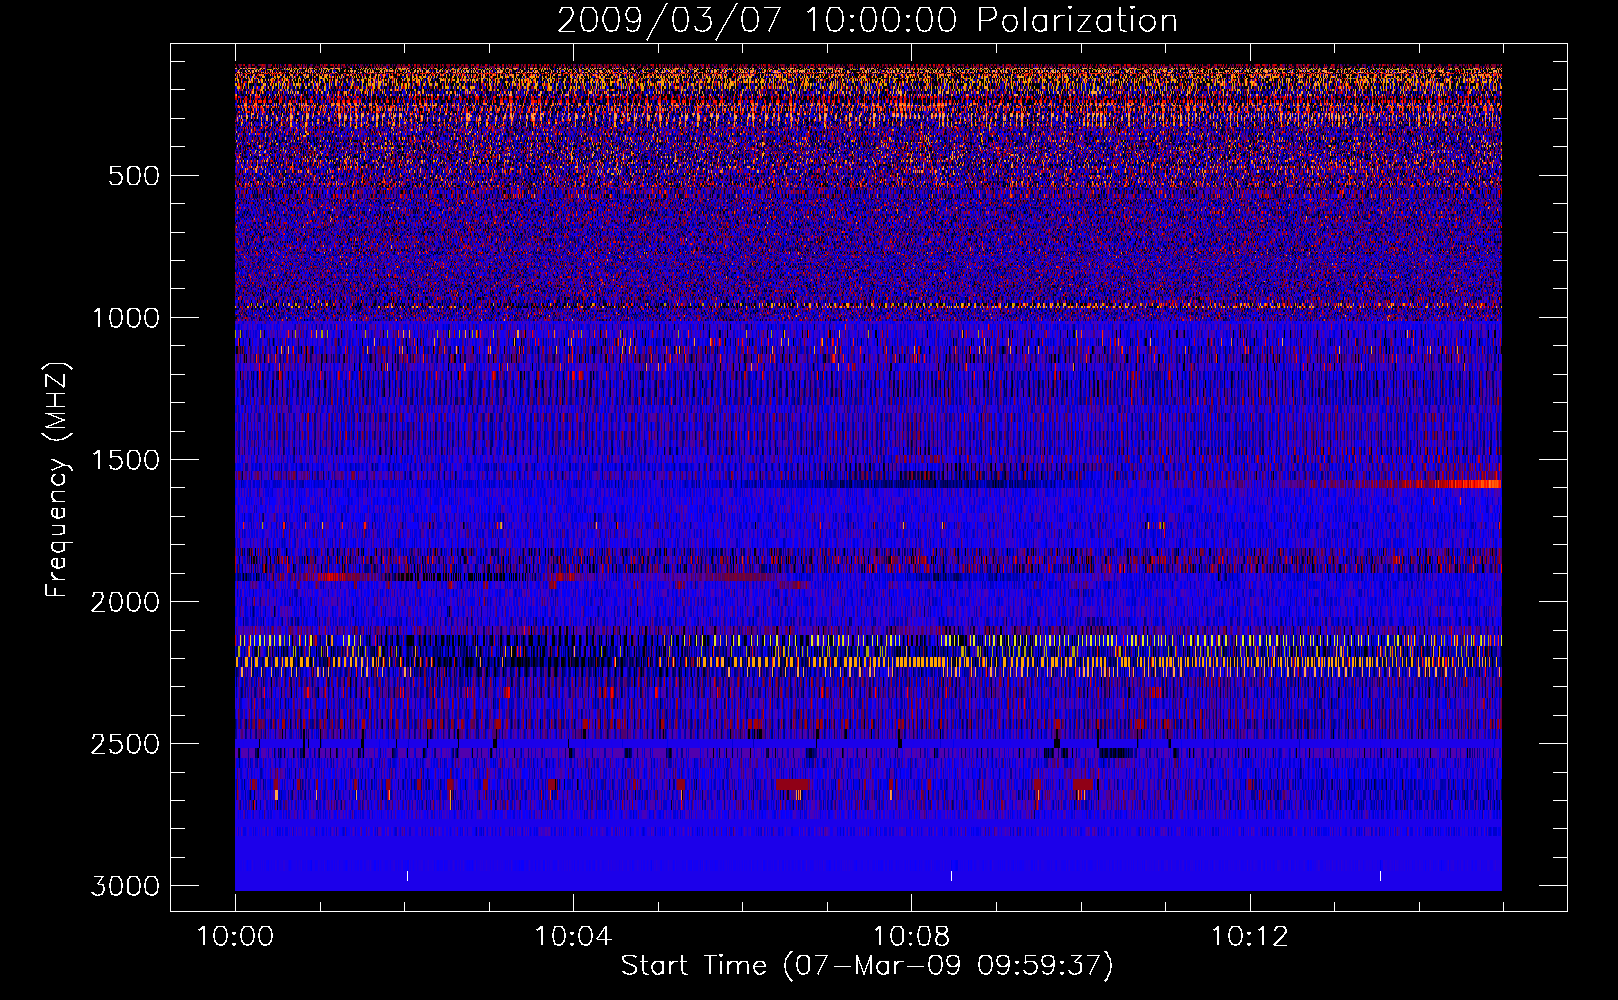Click the bright red streak near 1600 MHz
Image resolution: width=1618 pixels, height=1000 pixels.
click(x=1450, y=484)
